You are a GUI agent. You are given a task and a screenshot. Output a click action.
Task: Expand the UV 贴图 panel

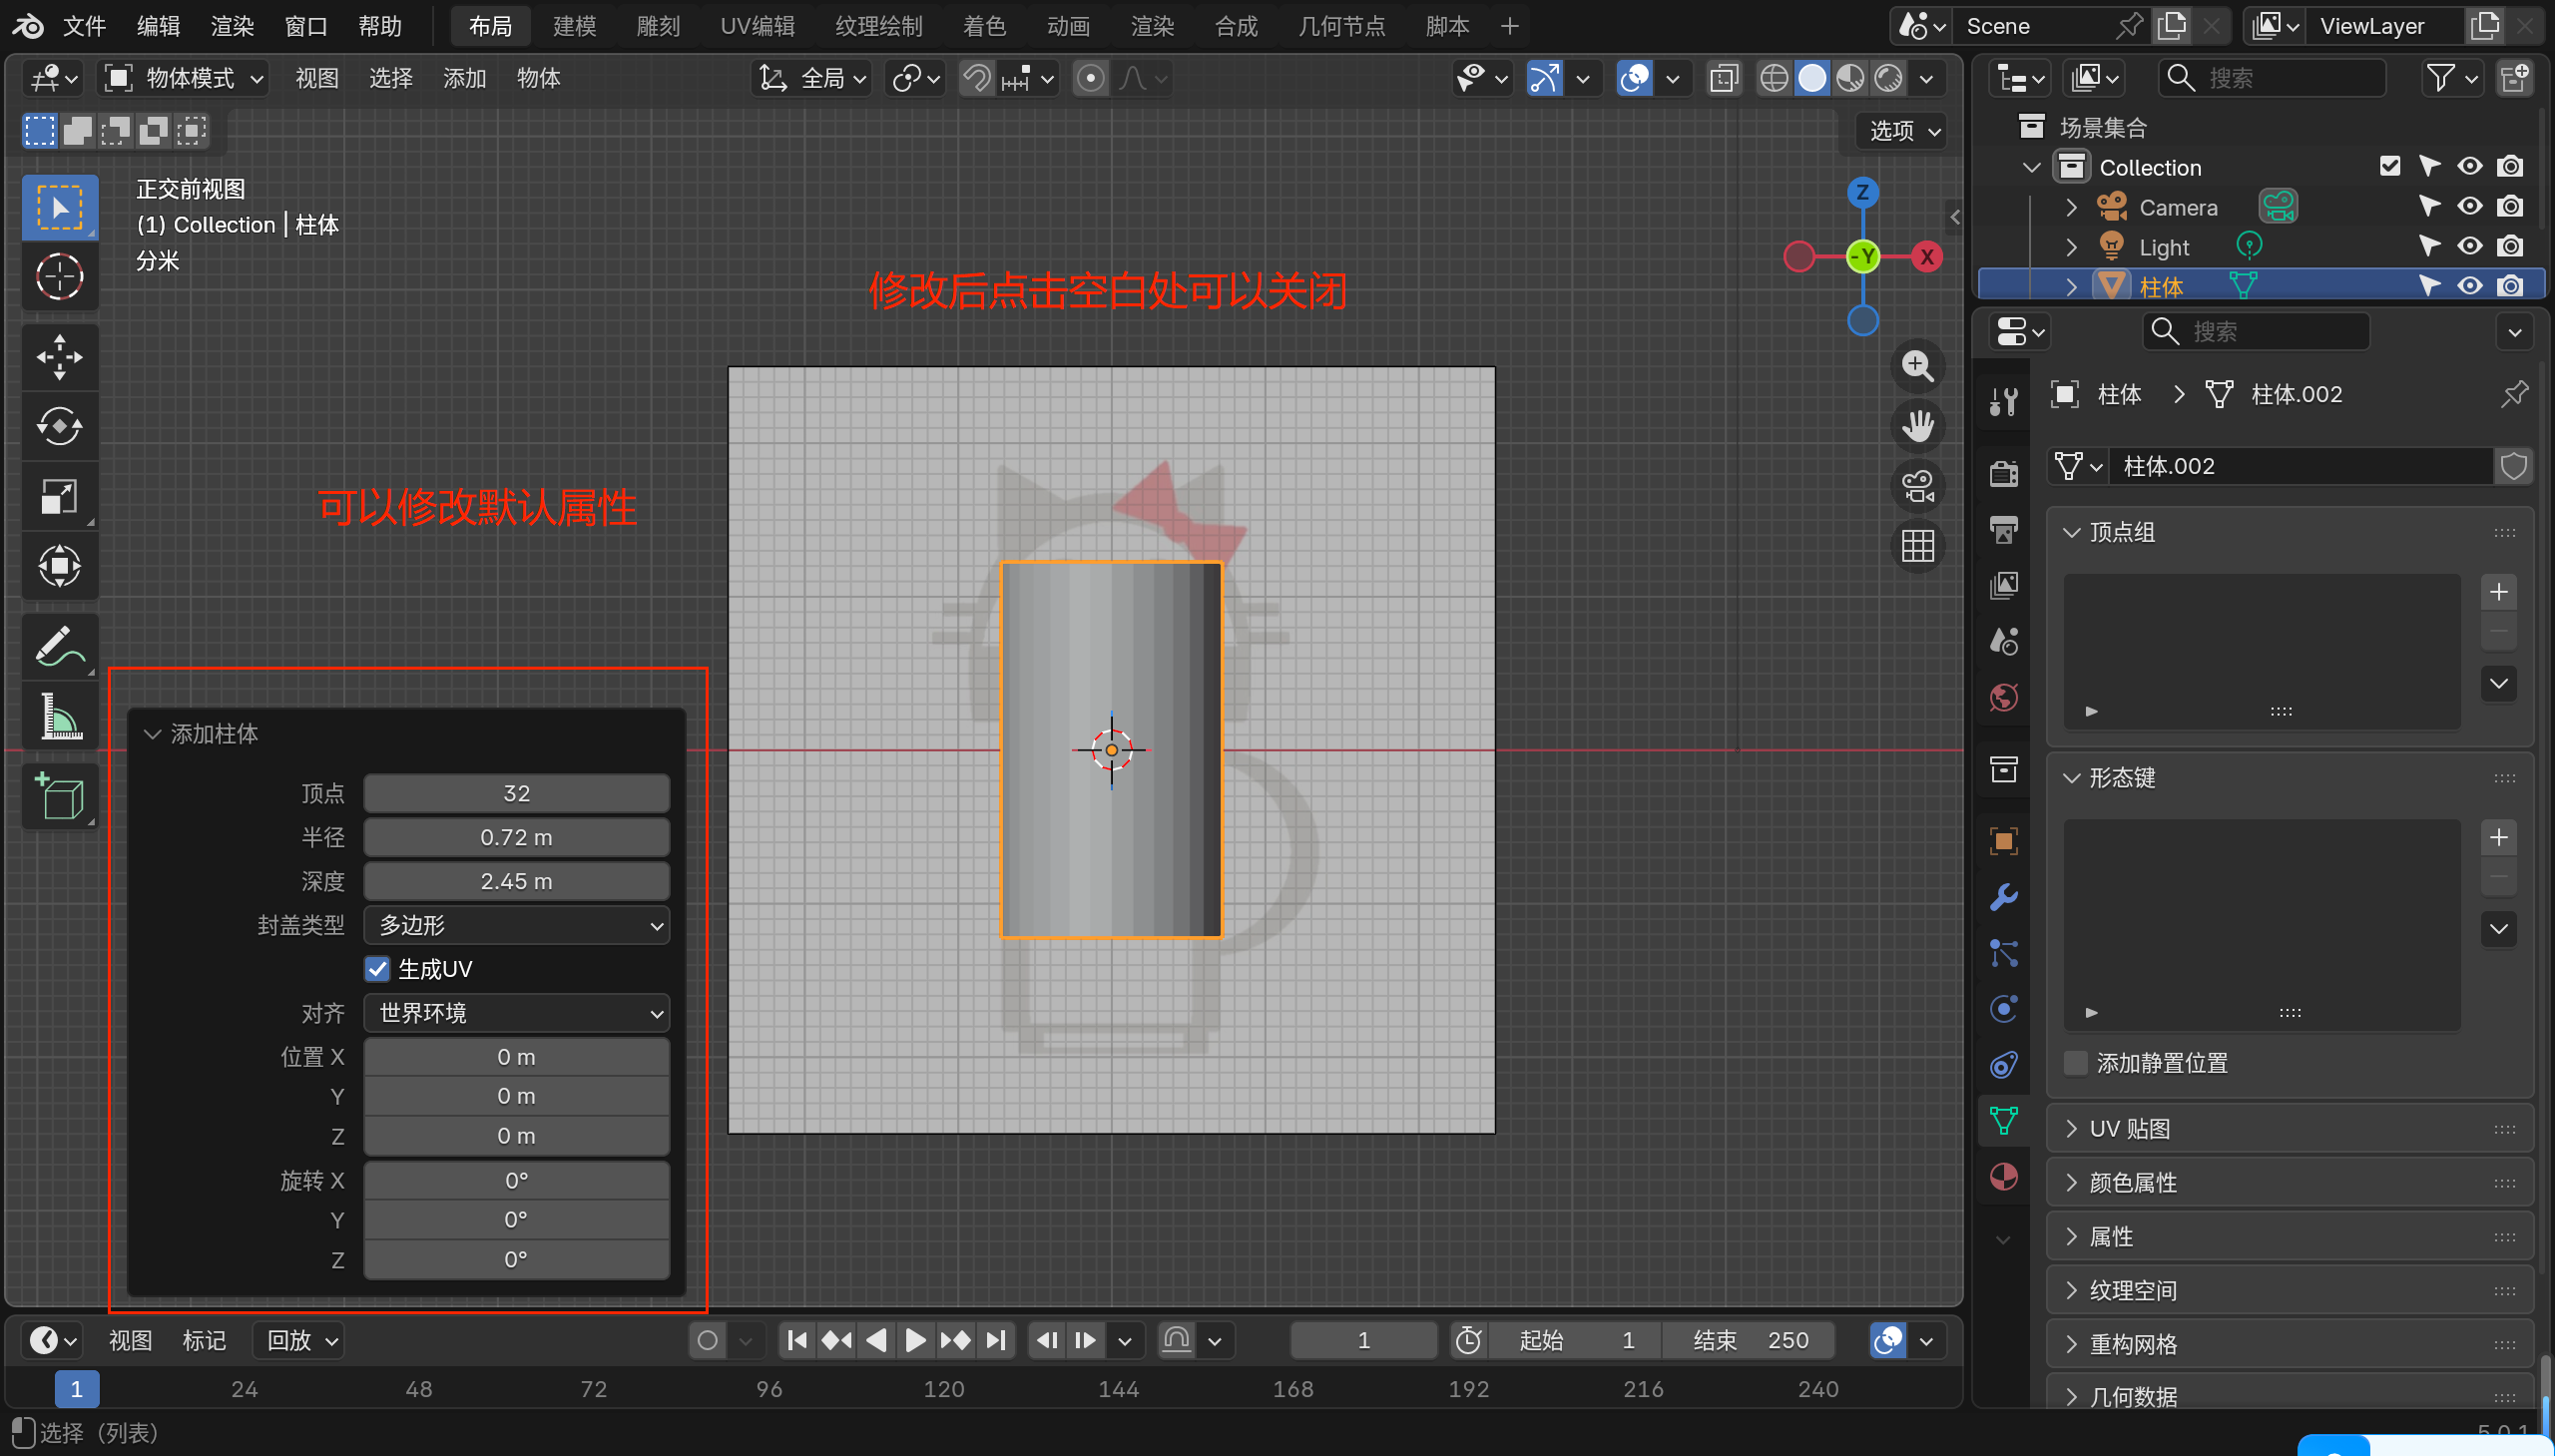click(x=2130, y=1129)
